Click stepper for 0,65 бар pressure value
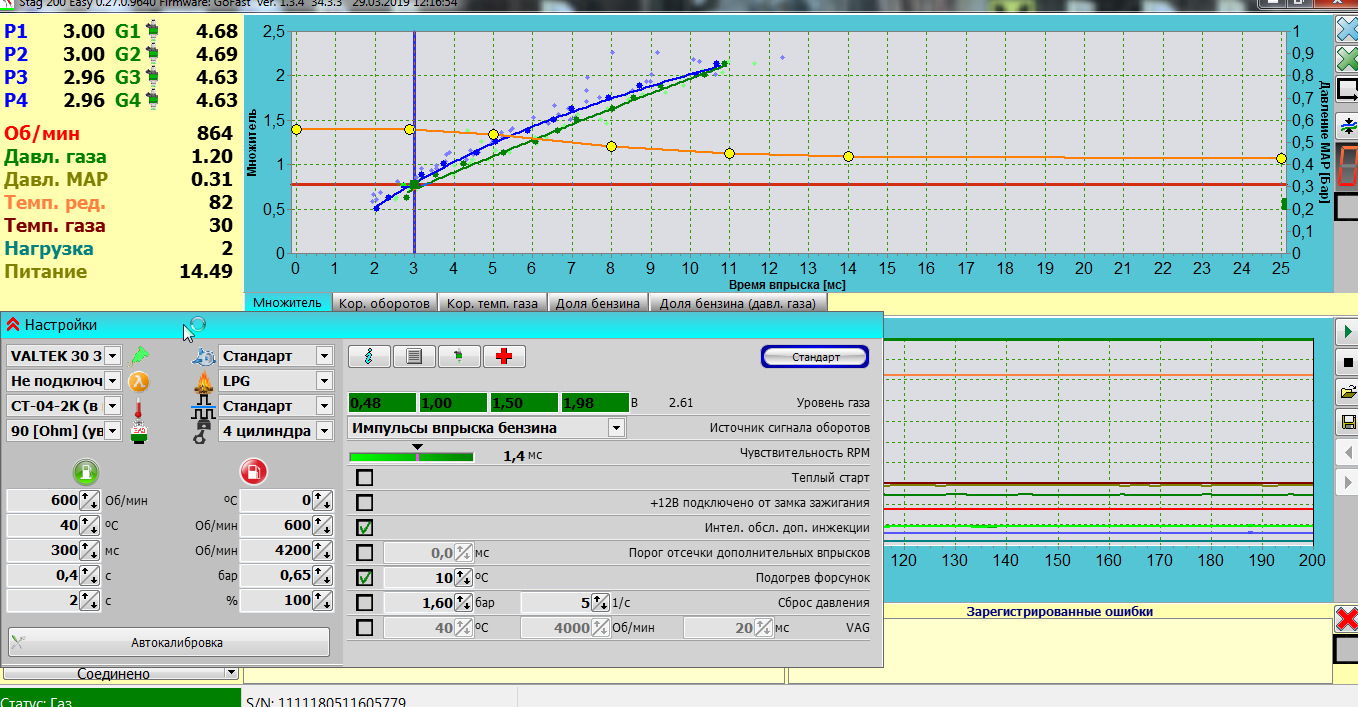 322,575
